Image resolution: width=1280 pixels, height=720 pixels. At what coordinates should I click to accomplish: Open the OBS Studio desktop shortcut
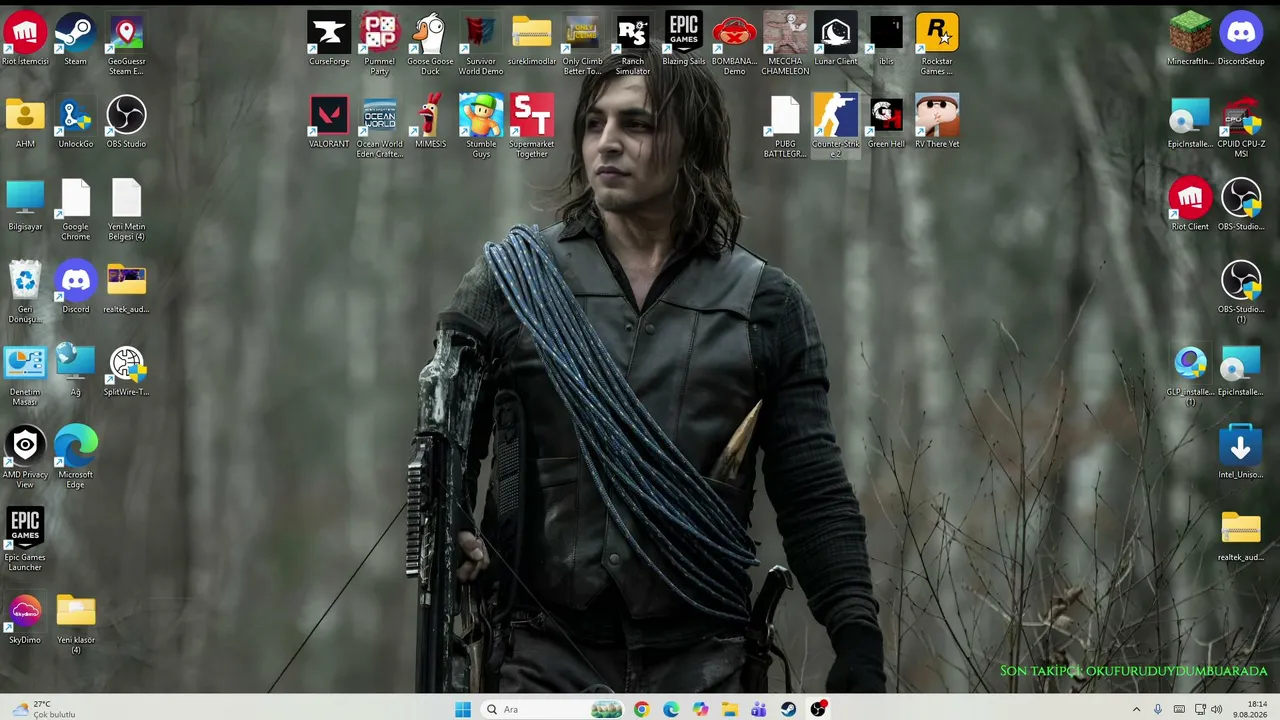[x=126, y=123]
